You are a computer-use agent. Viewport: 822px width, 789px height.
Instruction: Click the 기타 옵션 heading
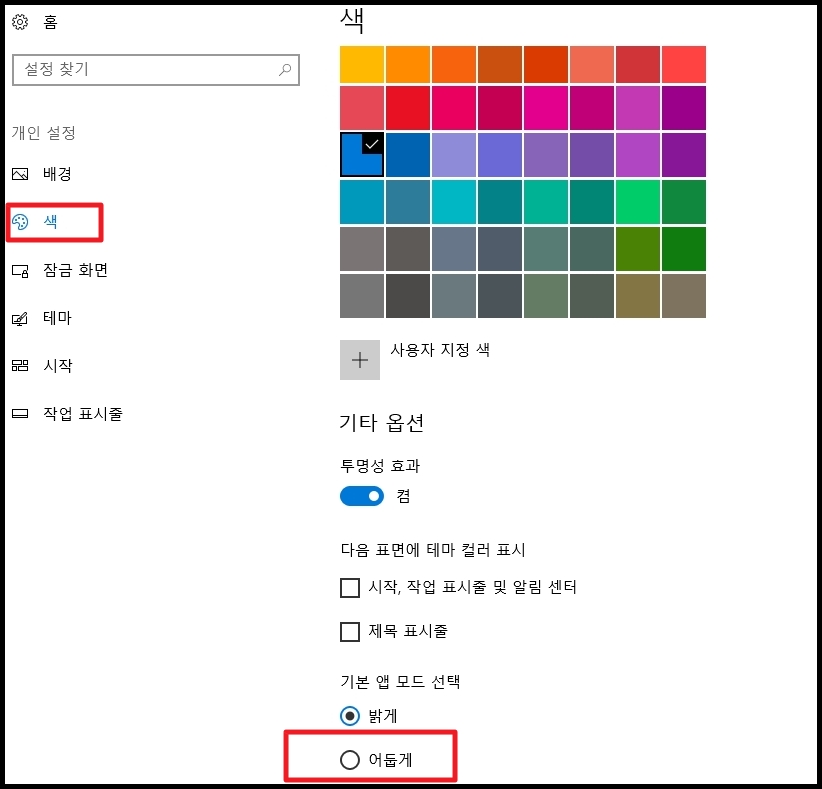[x=382, y=423]
